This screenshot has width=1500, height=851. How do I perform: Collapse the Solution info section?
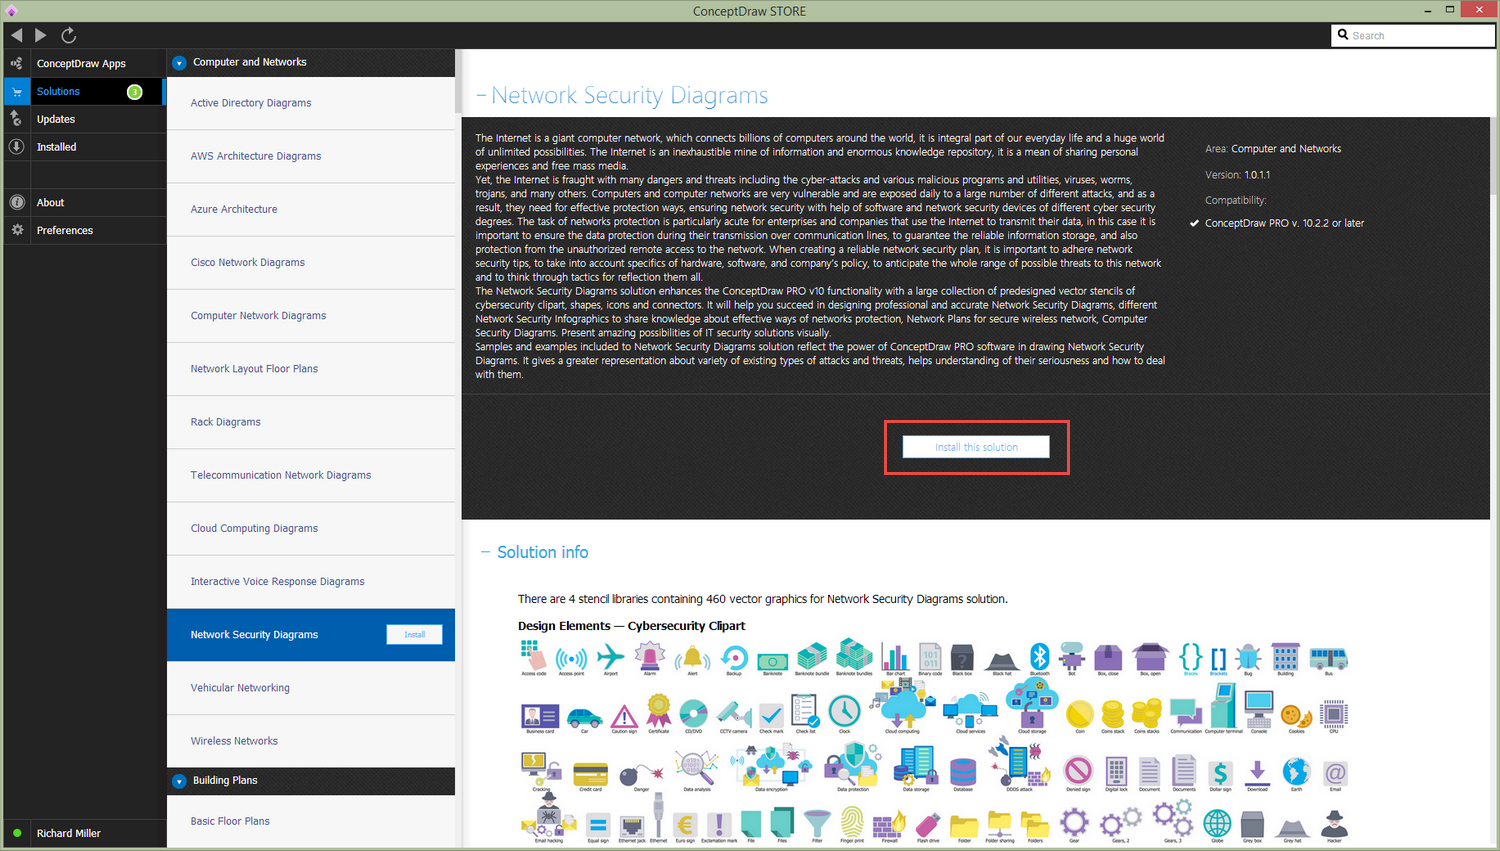click(x=486, y=552)
